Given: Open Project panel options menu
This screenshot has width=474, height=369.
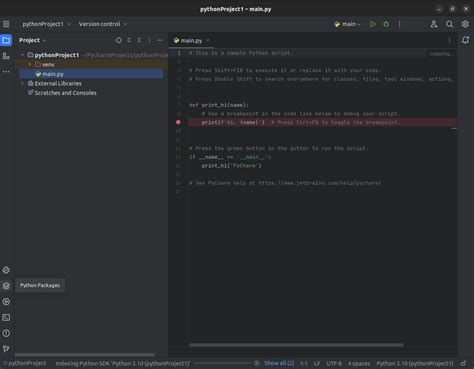Looking at the screenshot, I should point(149,40).
